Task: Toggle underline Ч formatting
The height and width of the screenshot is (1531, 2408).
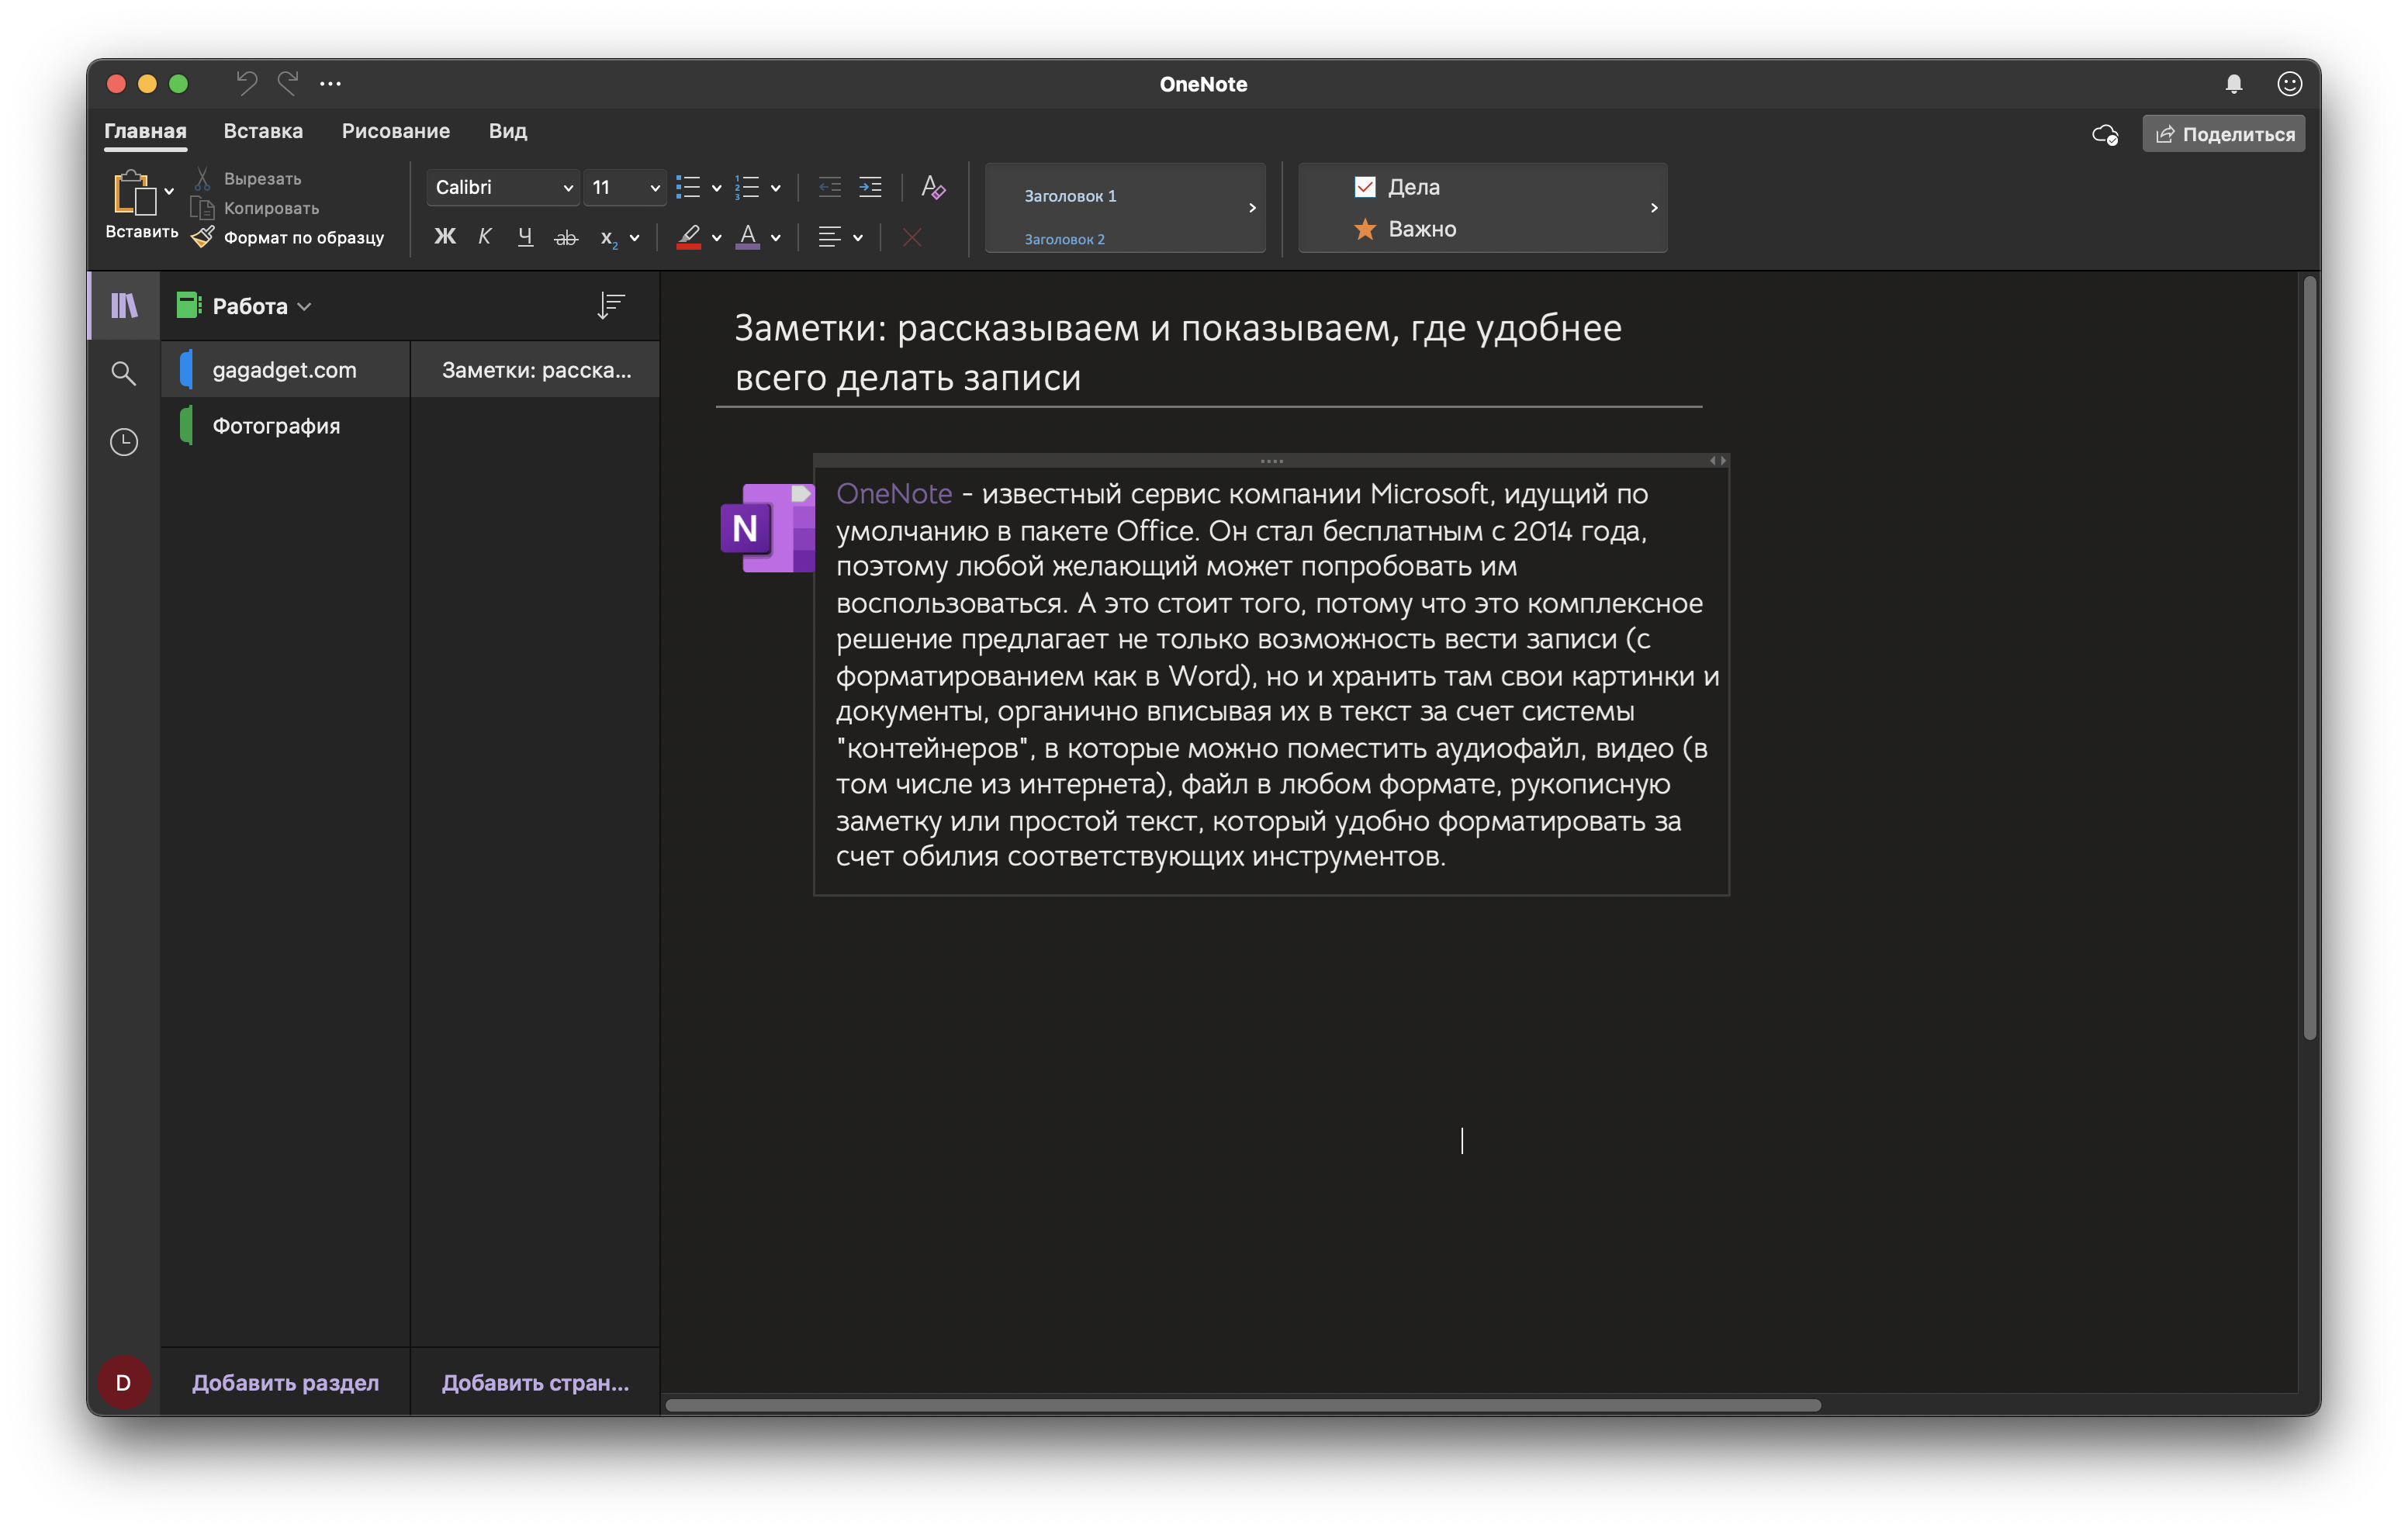Action: click(x=525, y=237)
